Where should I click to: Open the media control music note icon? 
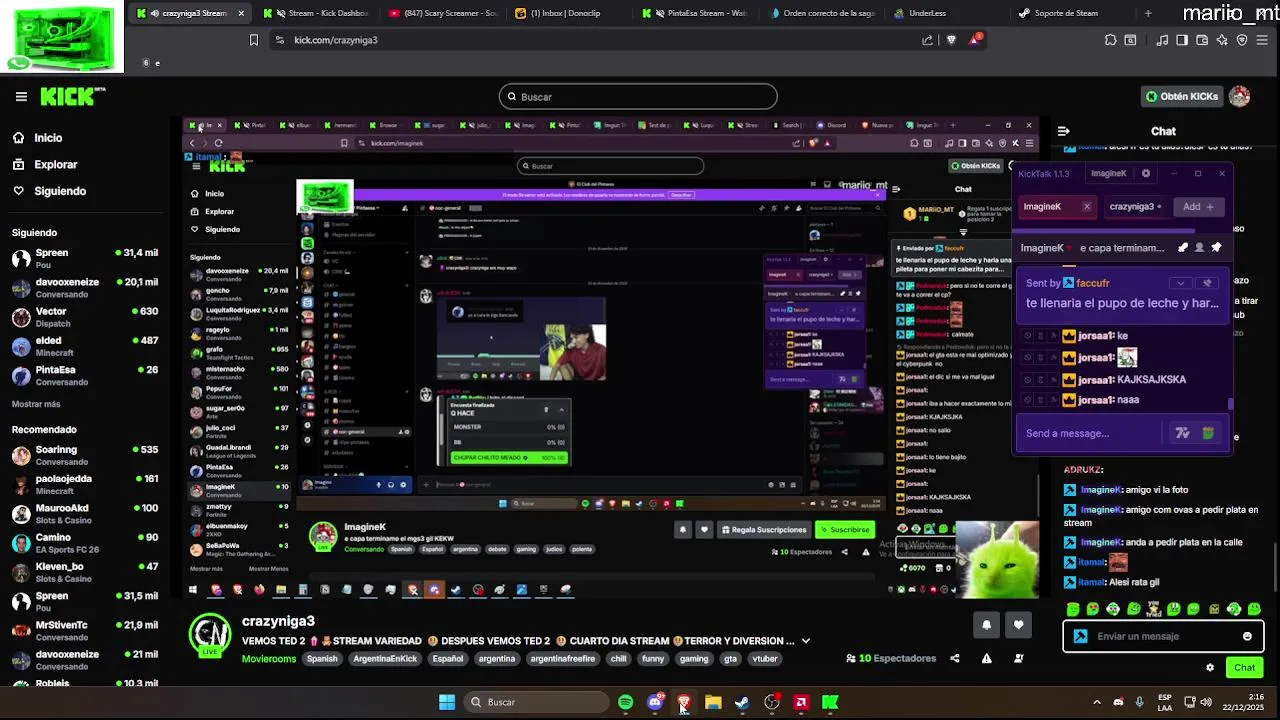click(1162, 40)
